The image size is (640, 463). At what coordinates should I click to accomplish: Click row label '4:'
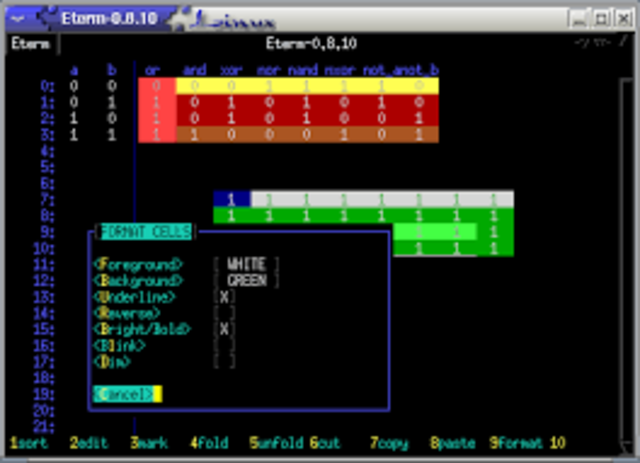[x=47, y=151]
